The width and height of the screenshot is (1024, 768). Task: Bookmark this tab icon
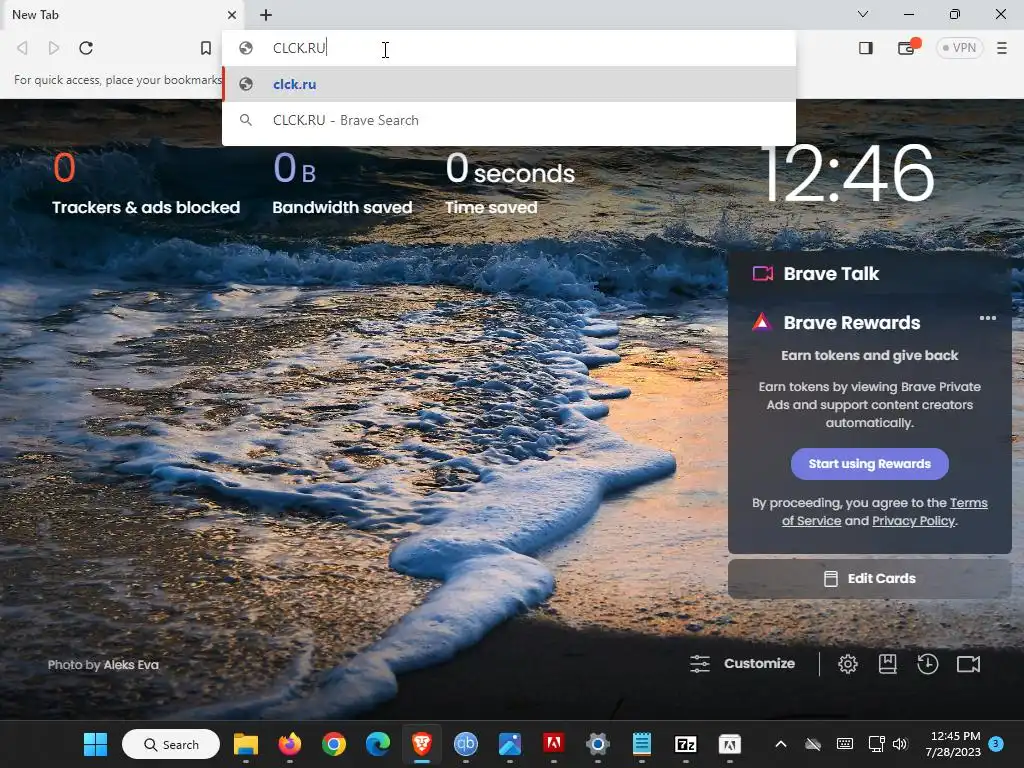click(x=206, y=48)
